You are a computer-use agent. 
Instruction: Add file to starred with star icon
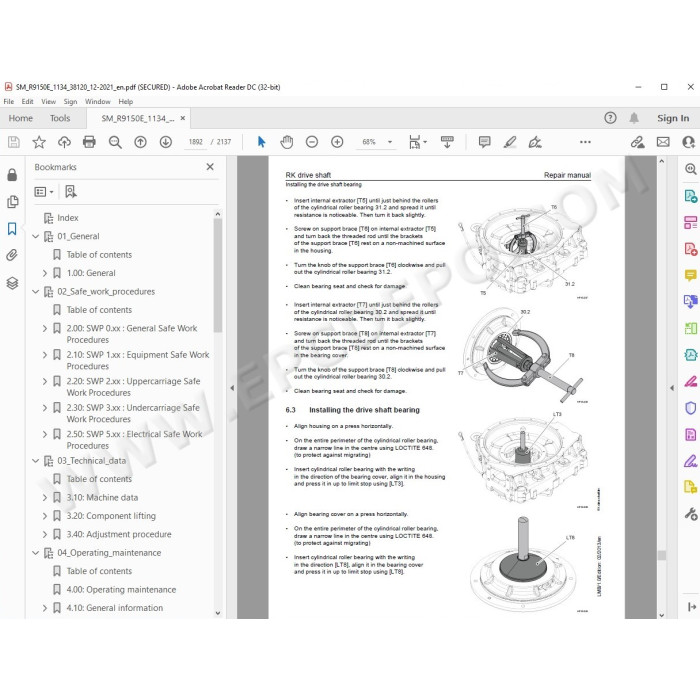[39, 142]
